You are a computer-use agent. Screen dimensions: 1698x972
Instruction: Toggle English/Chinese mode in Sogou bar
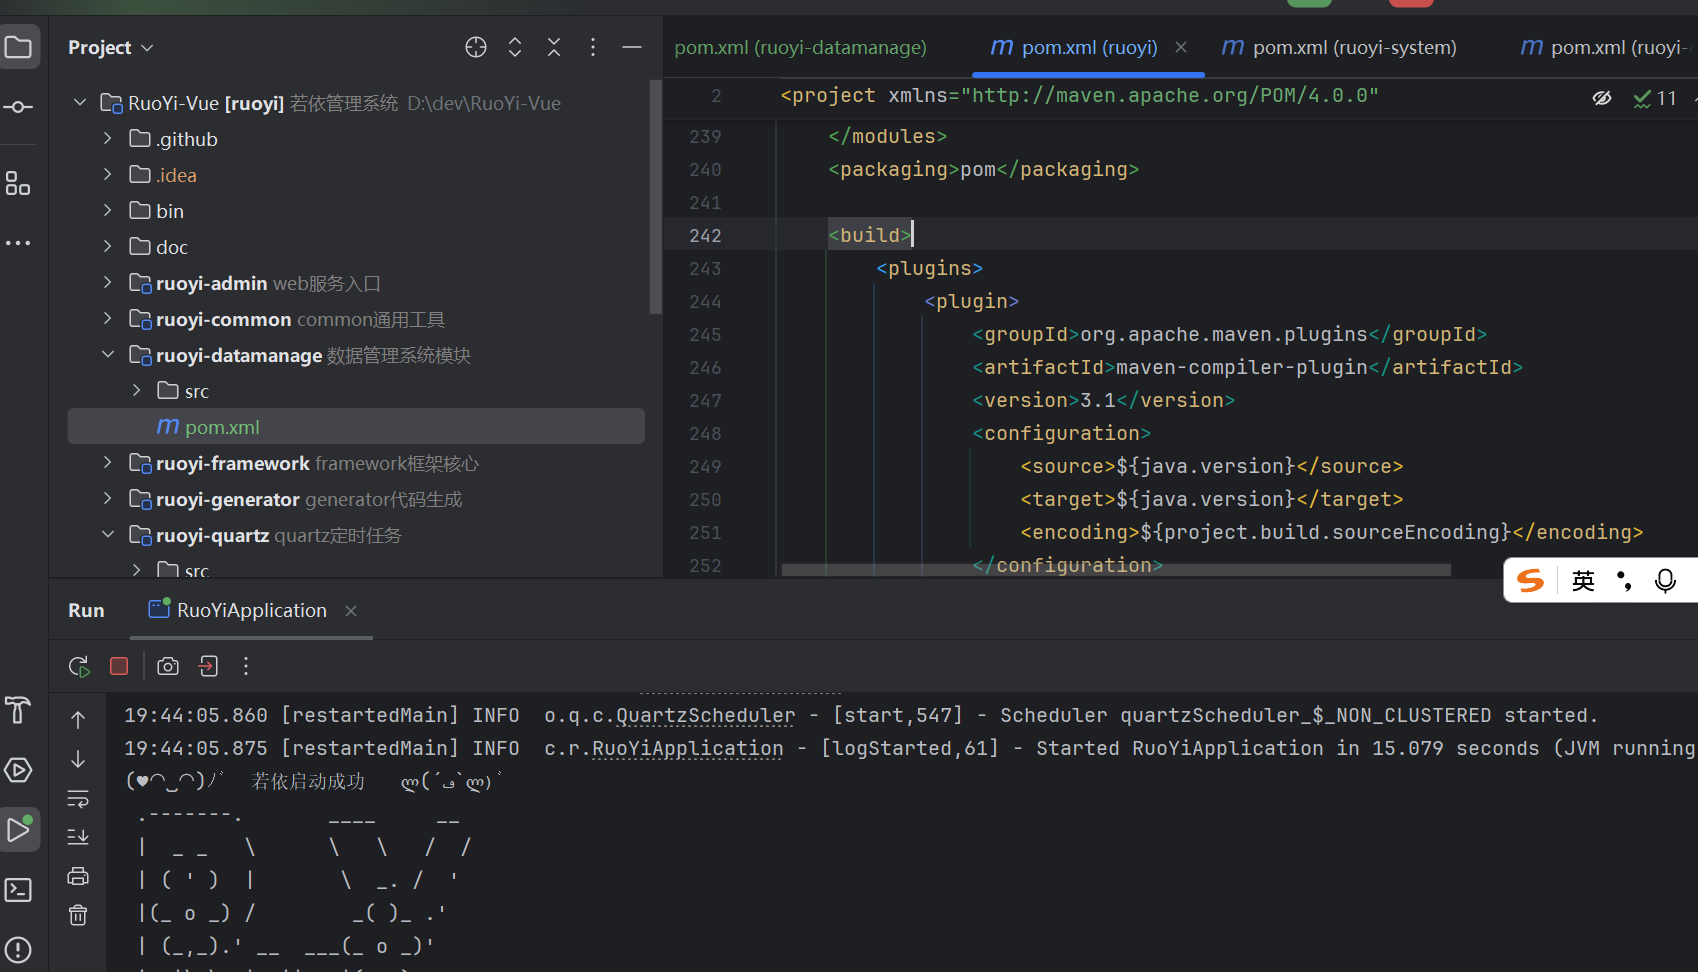[1583, 581]
